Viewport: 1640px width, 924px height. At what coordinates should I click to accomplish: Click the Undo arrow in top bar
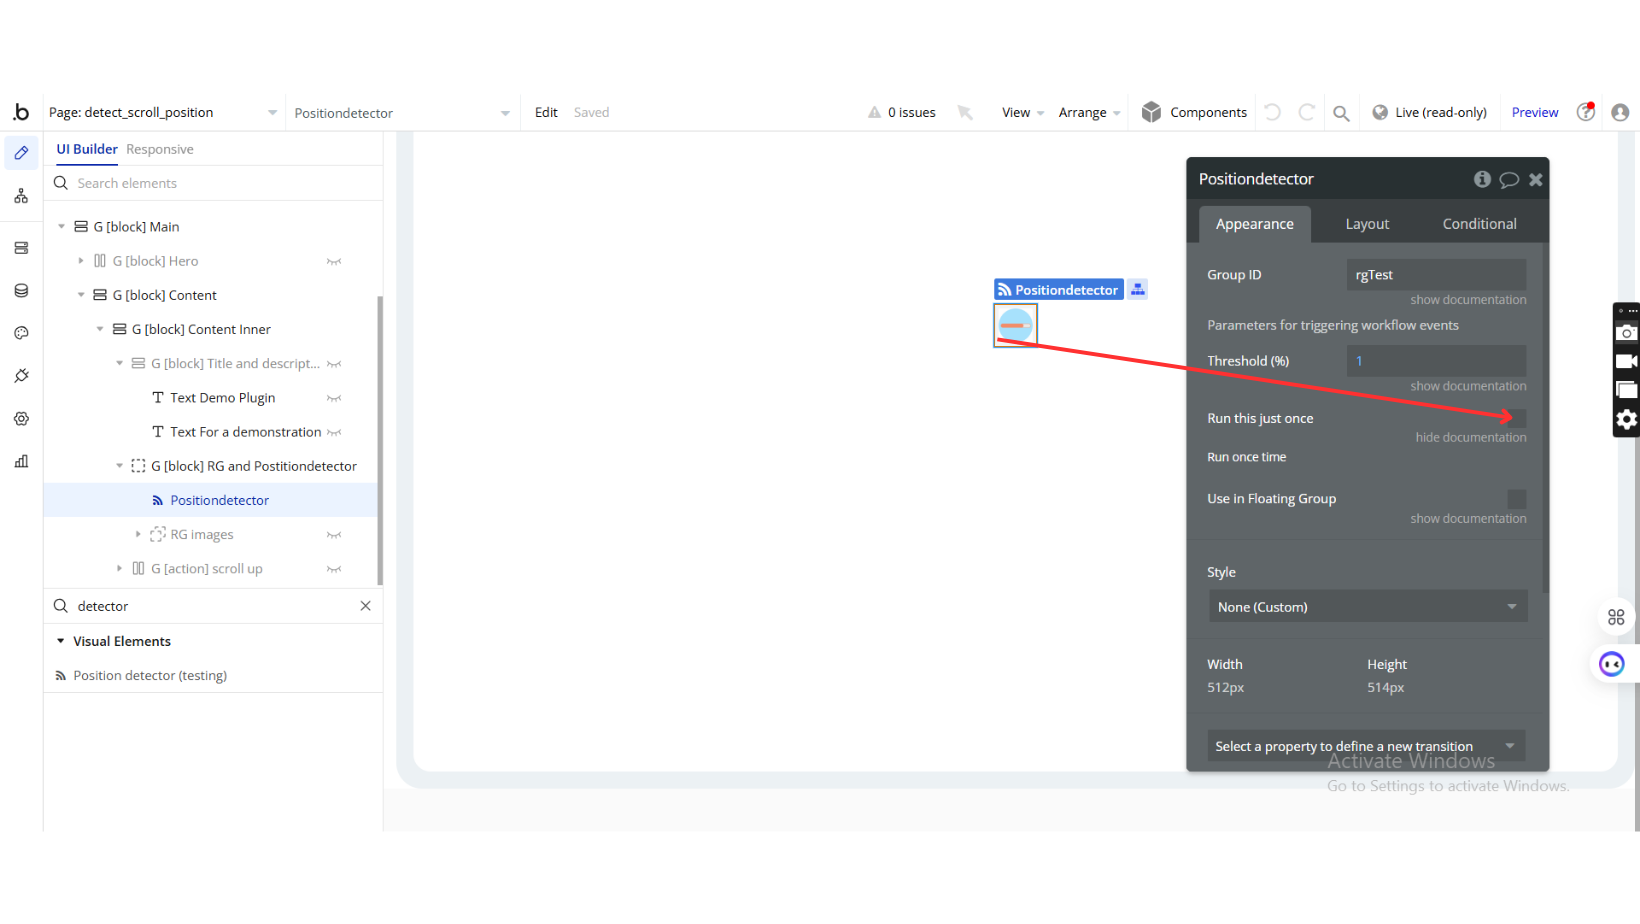pos(1272,112)
